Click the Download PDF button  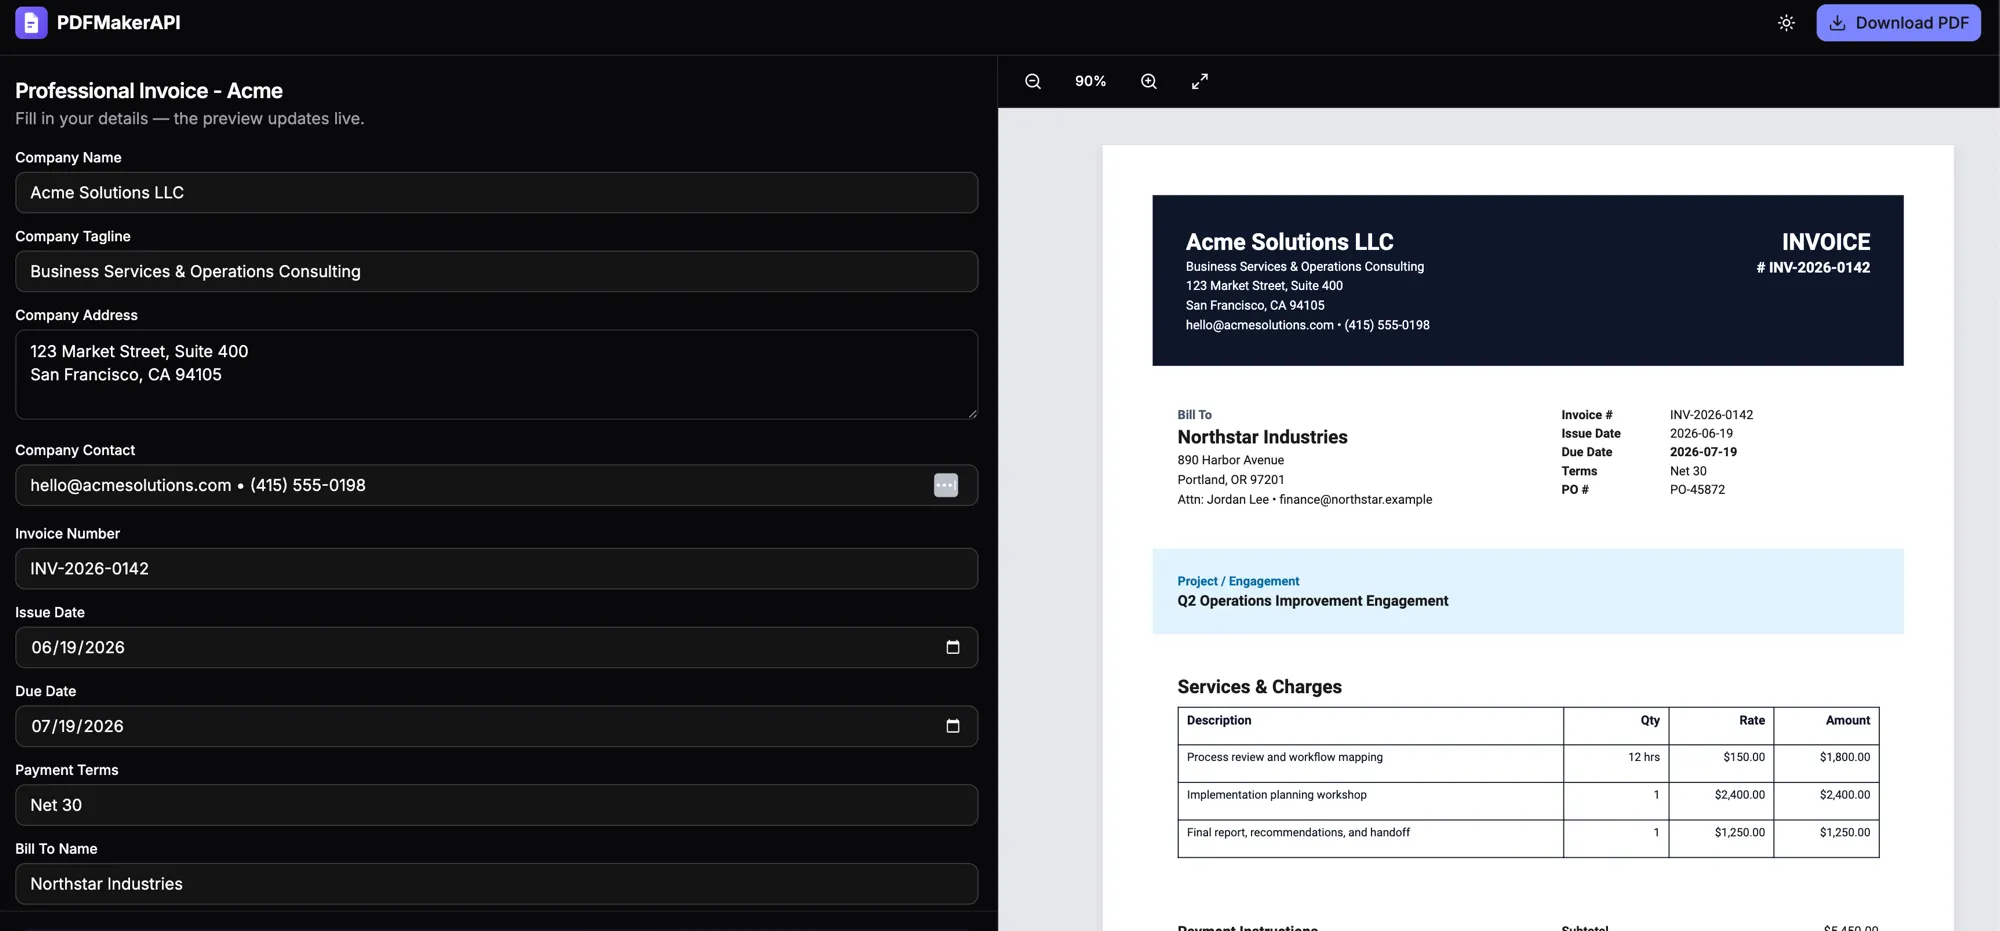click(x=1898, y=23)
